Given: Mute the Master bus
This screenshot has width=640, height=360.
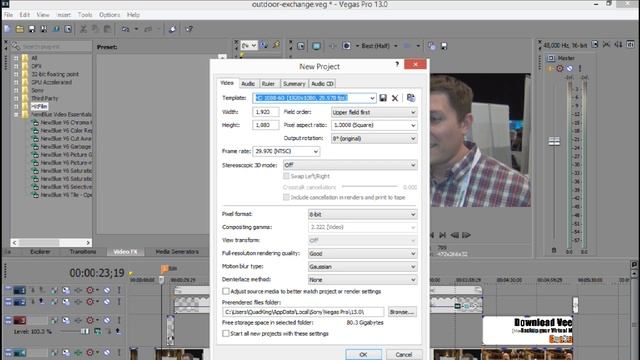Looking at the screenshot, I should pyautogui.click(x=569, y=69).
